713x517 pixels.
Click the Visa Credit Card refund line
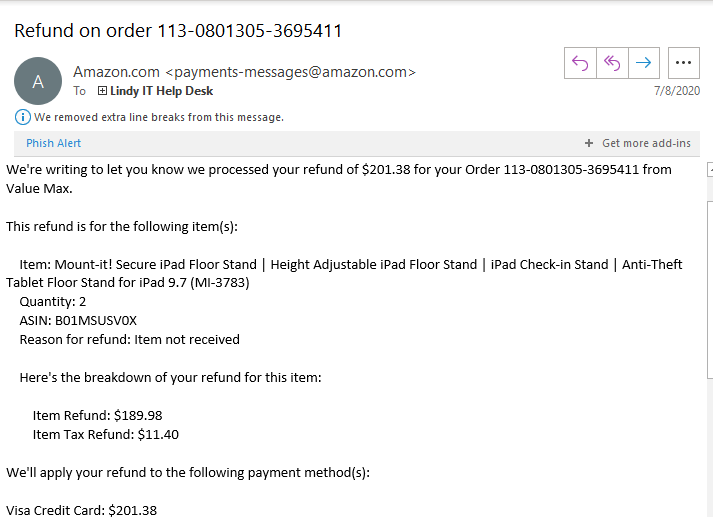(81, 510)
